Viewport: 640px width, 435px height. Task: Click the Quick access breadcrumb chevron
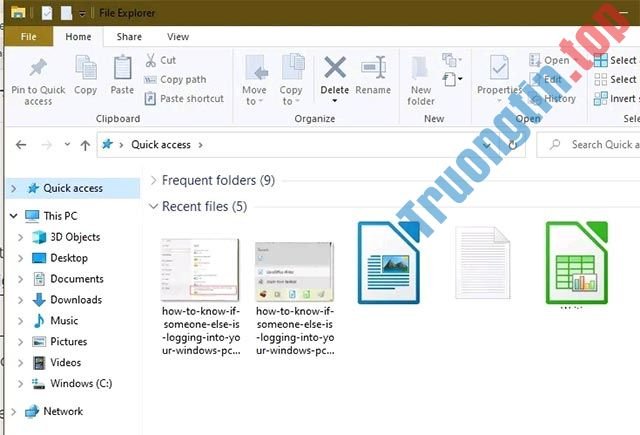click(x=200, y=145)
